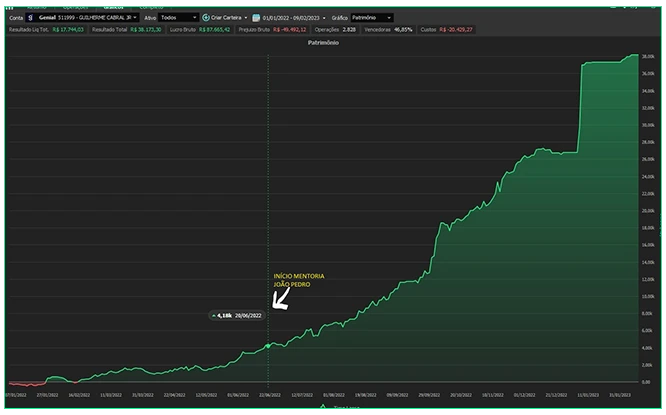Image resolution: width=666 pixels, height=415 pixels.
Task: Open the Gráfico 'Patrimônio' dropdown
Action: pos(372,18)
